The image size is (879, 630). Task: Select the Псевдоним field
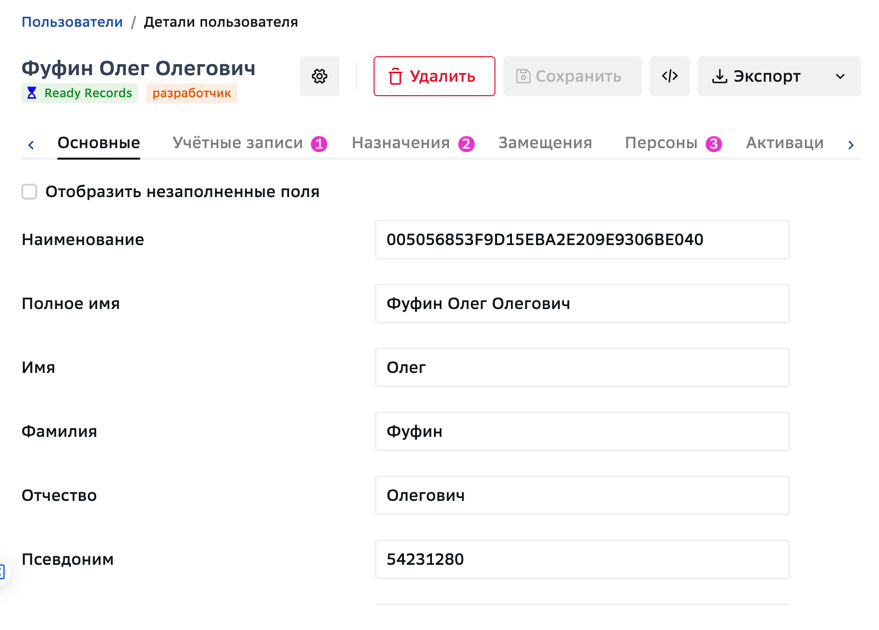(582, 559)
